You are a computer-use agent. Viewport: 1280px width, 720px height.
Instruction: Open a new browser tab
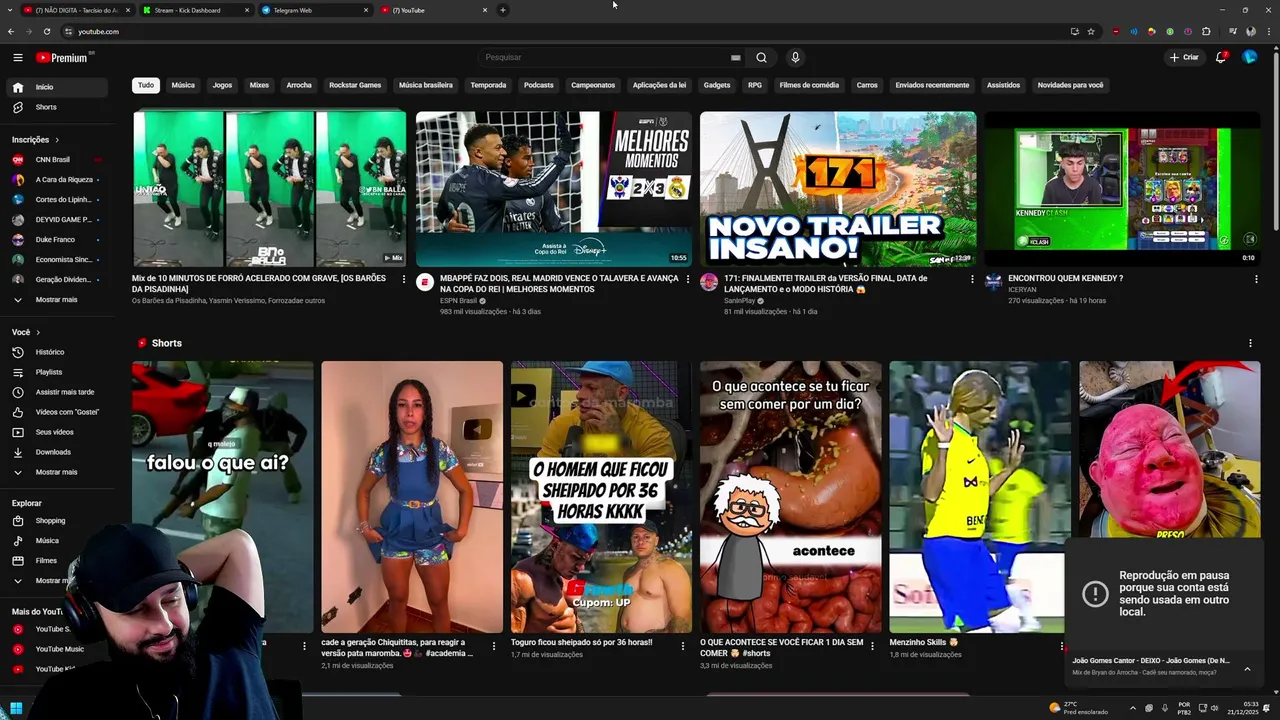pyautogui.click(x=503, y=10)
